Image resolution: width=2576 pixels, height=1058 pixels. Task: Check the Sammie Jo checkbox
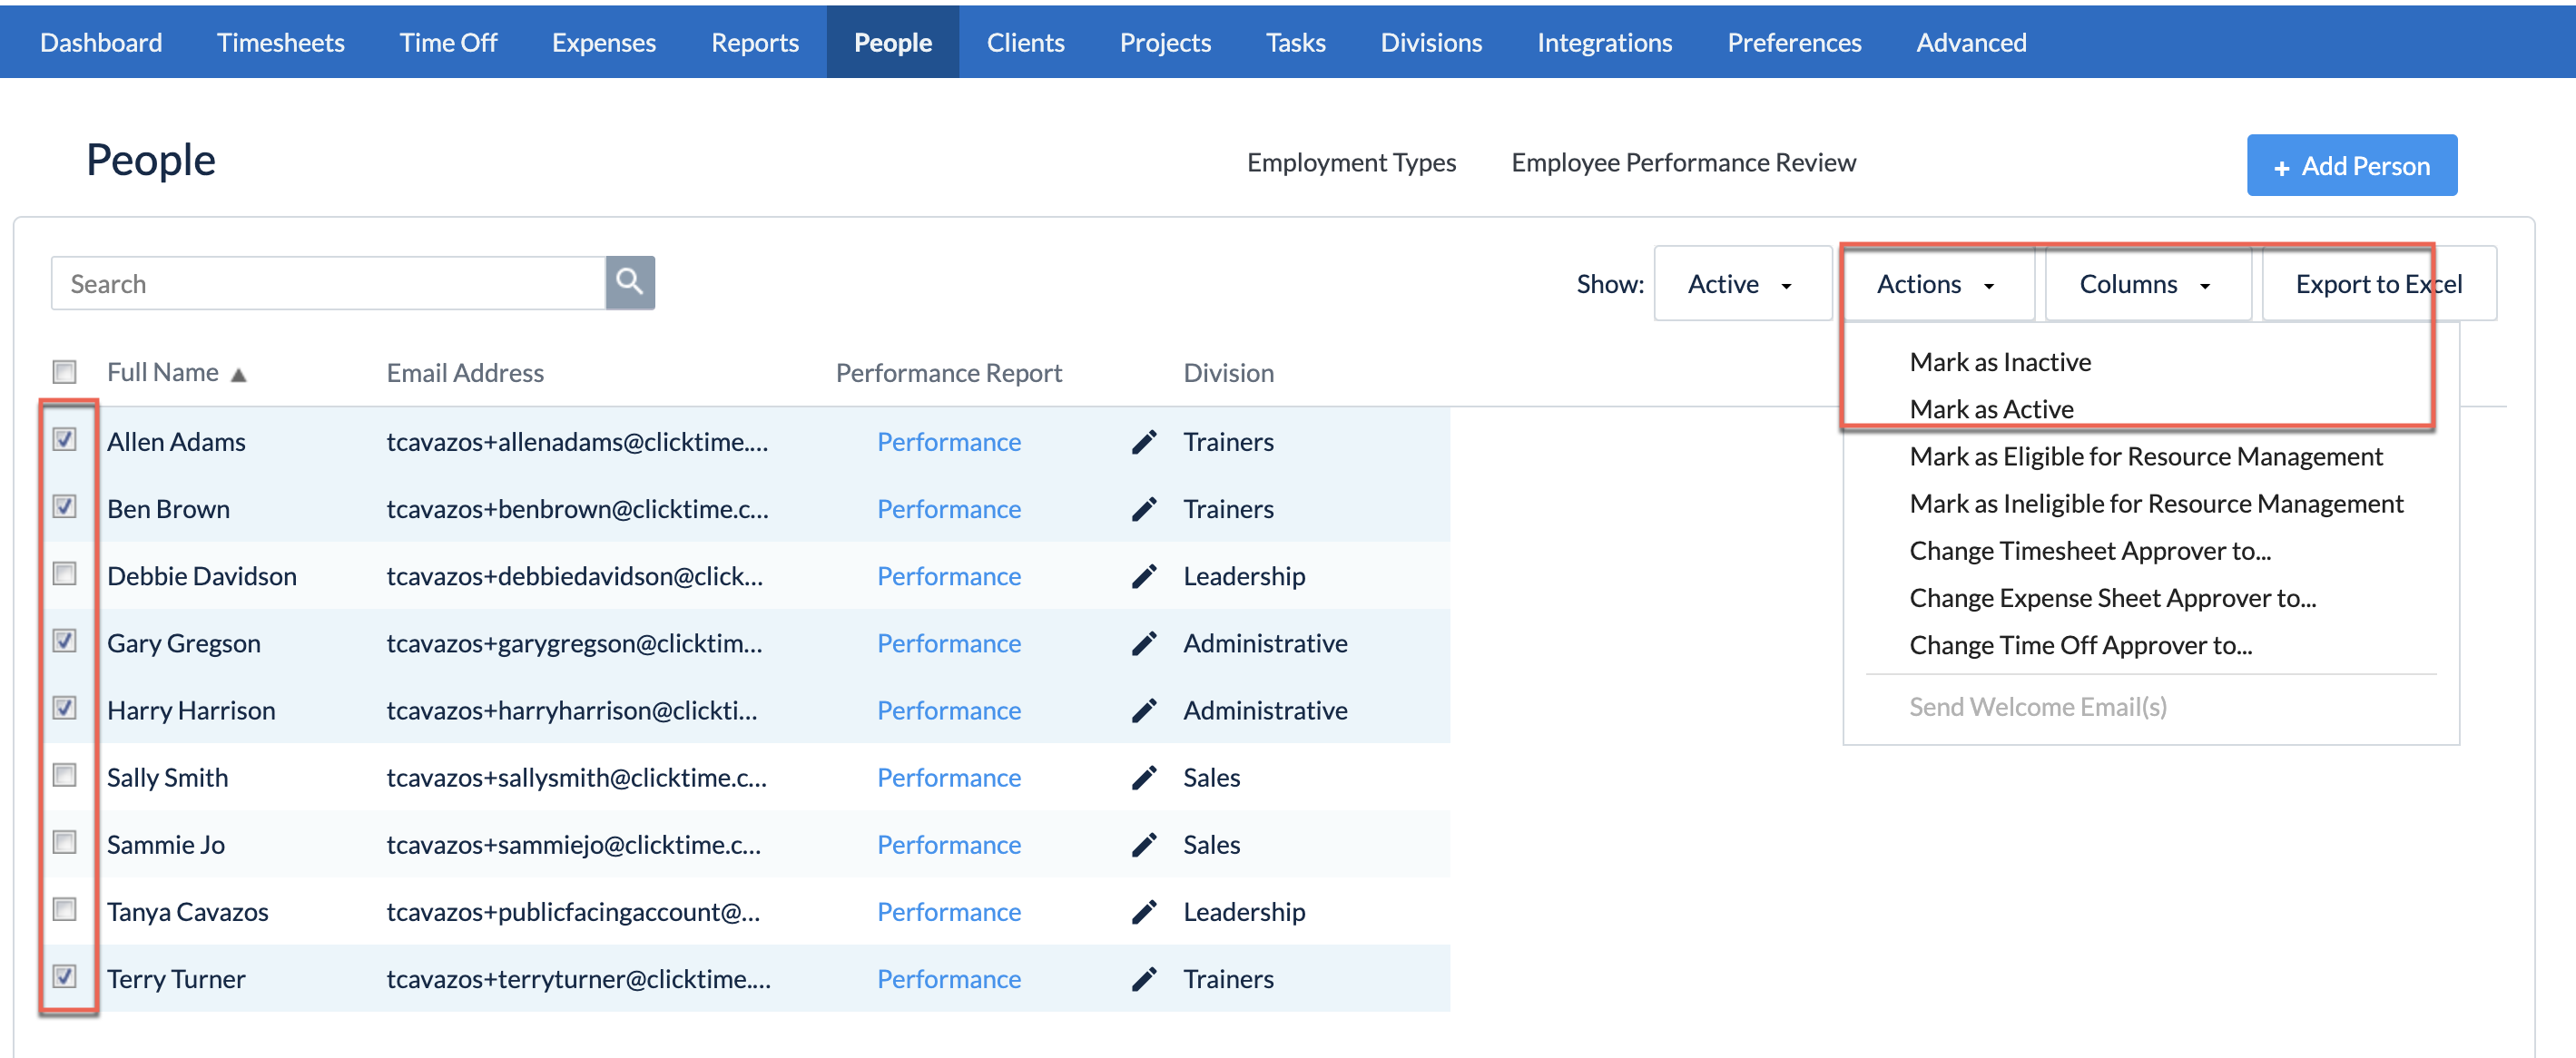point(65,841)
